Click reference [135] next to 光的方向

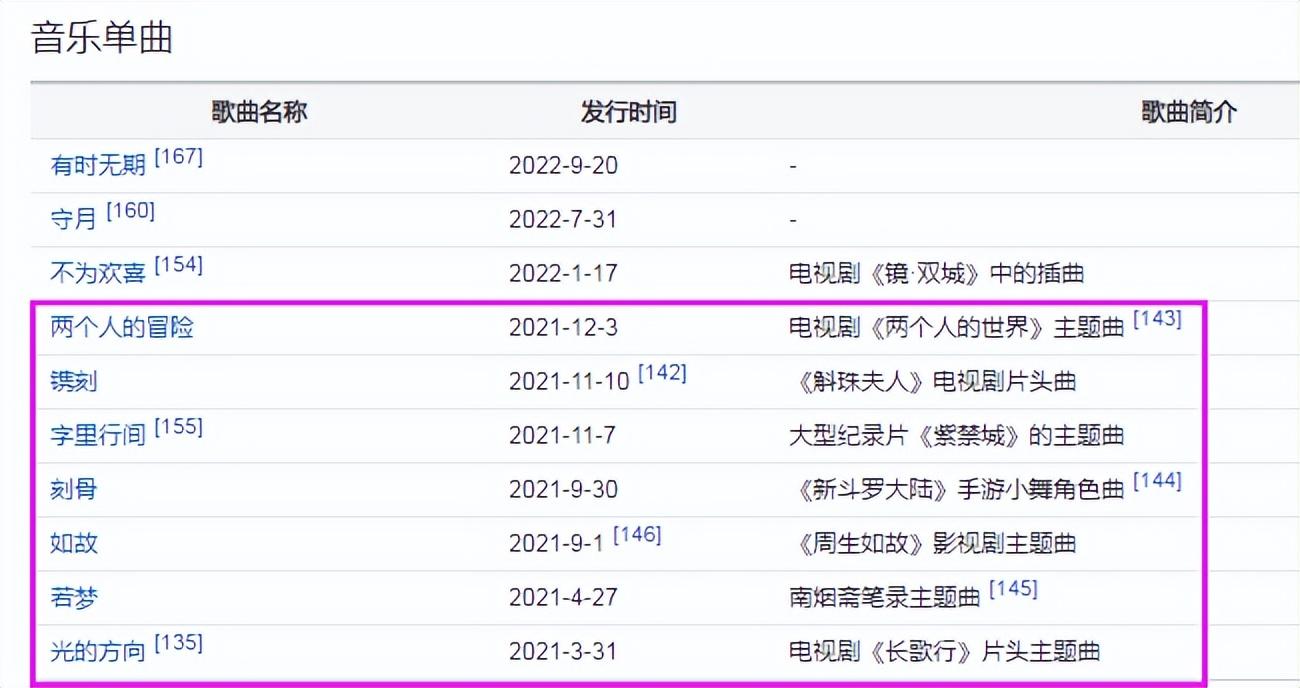(178, 643)
